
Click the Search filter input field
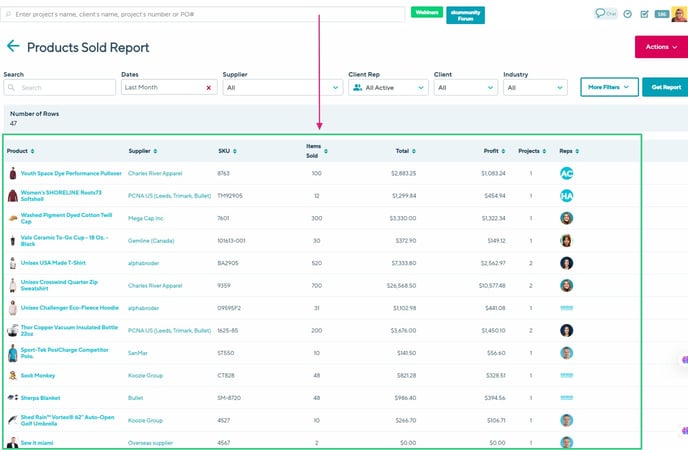59,88
